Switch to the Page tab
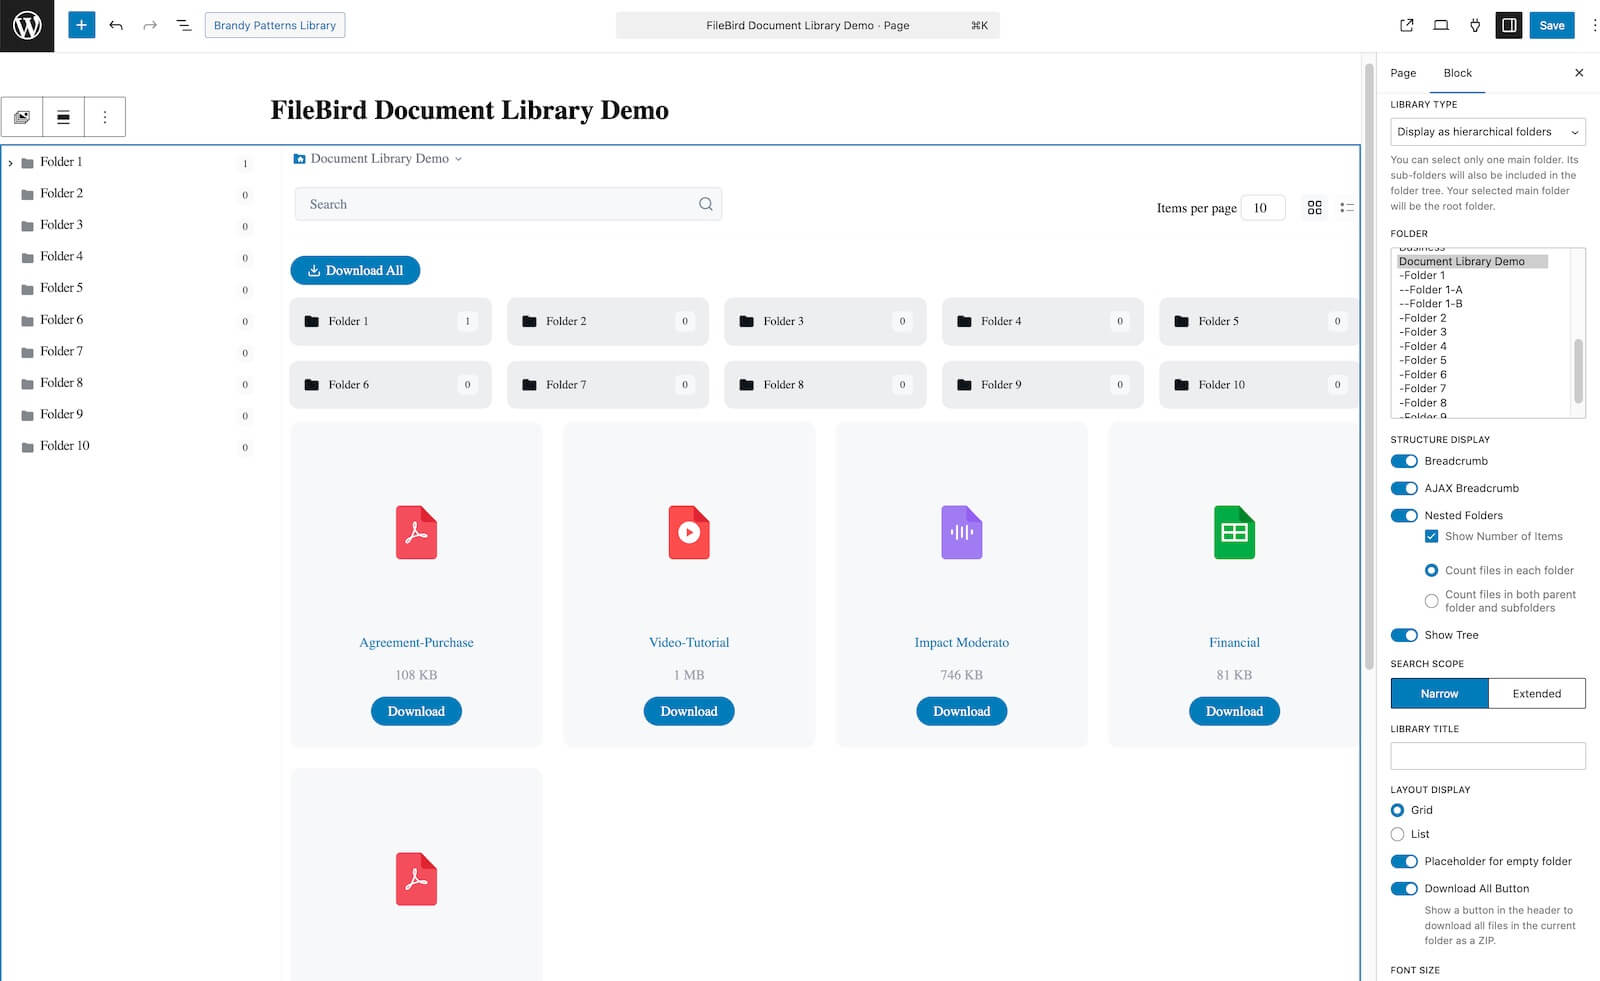 (x=1403, y=73)
